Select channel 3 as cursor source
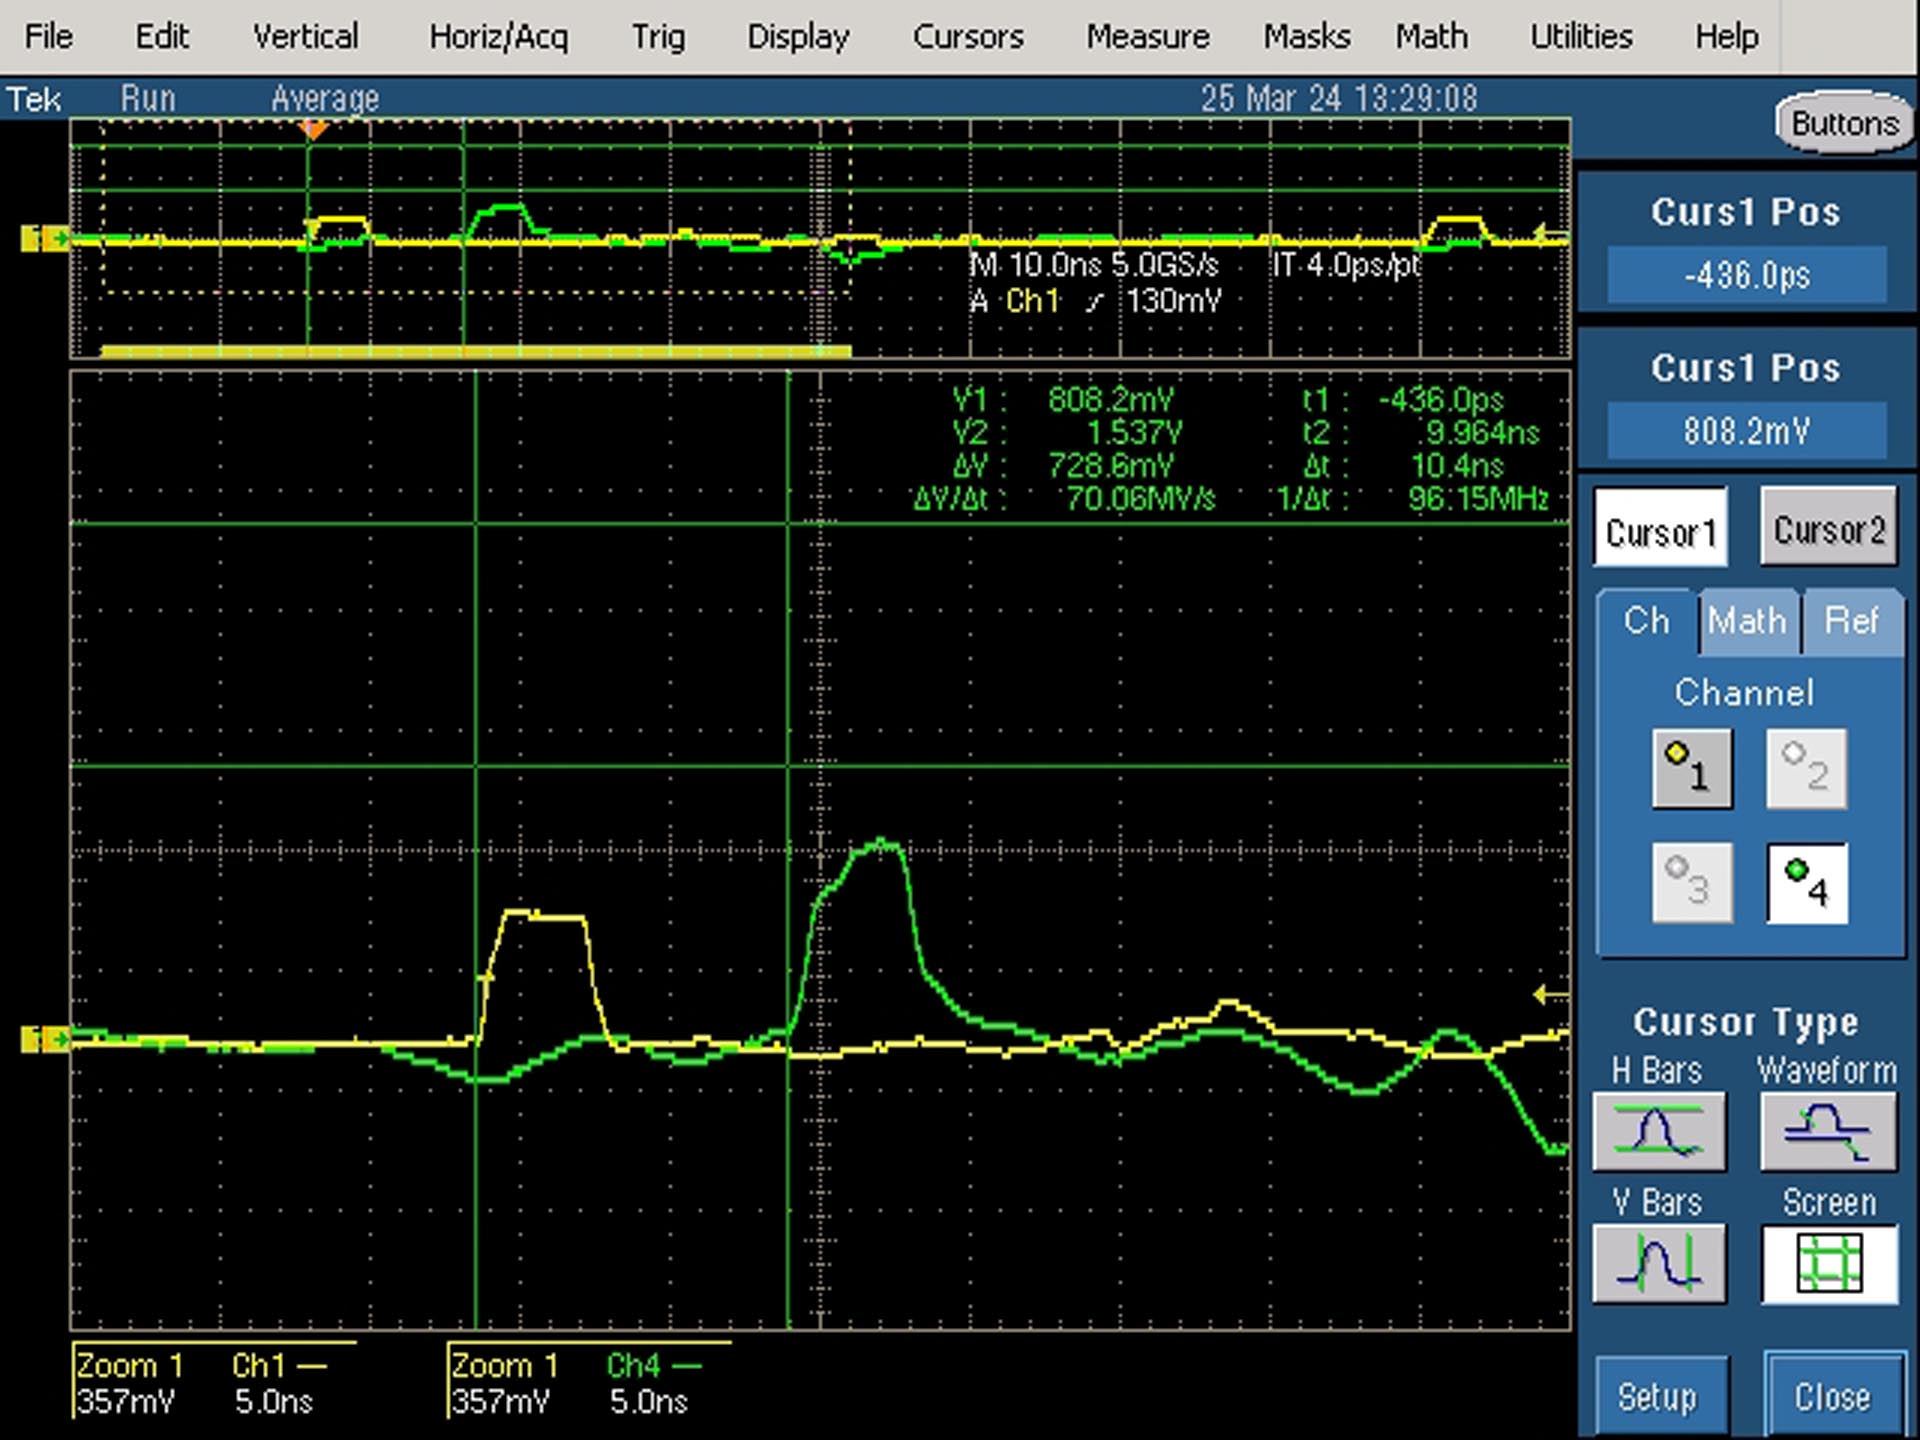 [1692, 883]
